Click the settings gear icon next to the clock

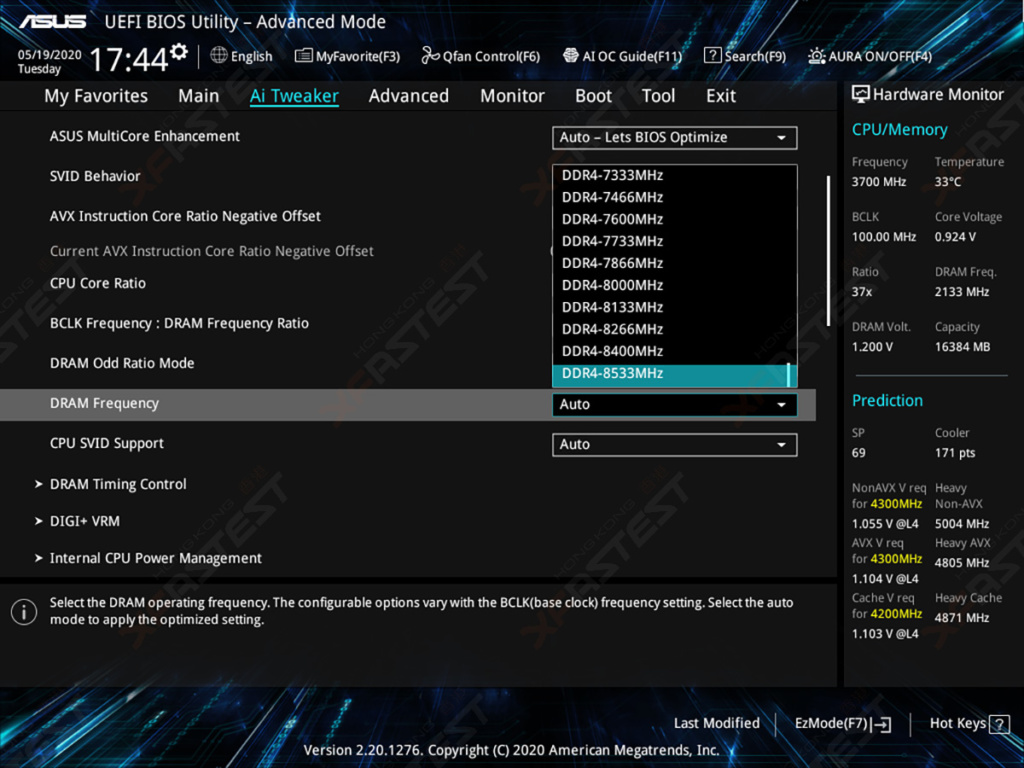click(x=178, y=52)
